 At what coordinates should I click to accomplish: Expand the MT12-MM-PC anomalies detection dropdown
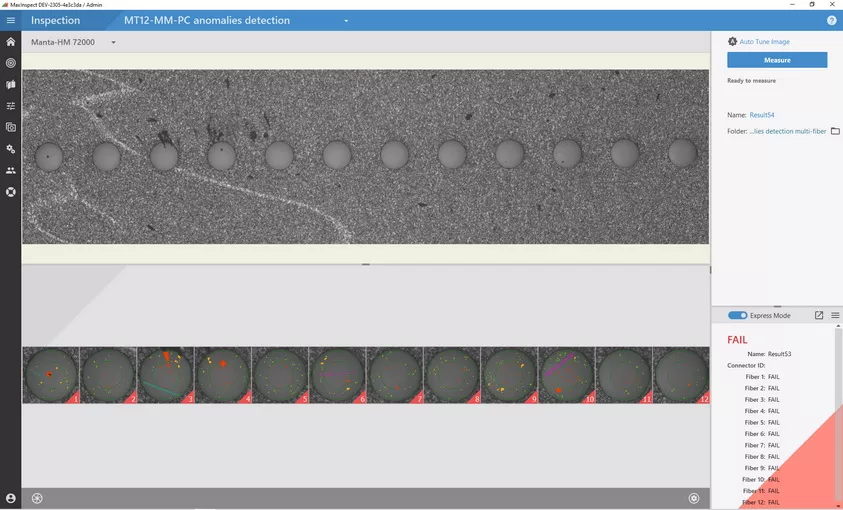click(346, 20)
